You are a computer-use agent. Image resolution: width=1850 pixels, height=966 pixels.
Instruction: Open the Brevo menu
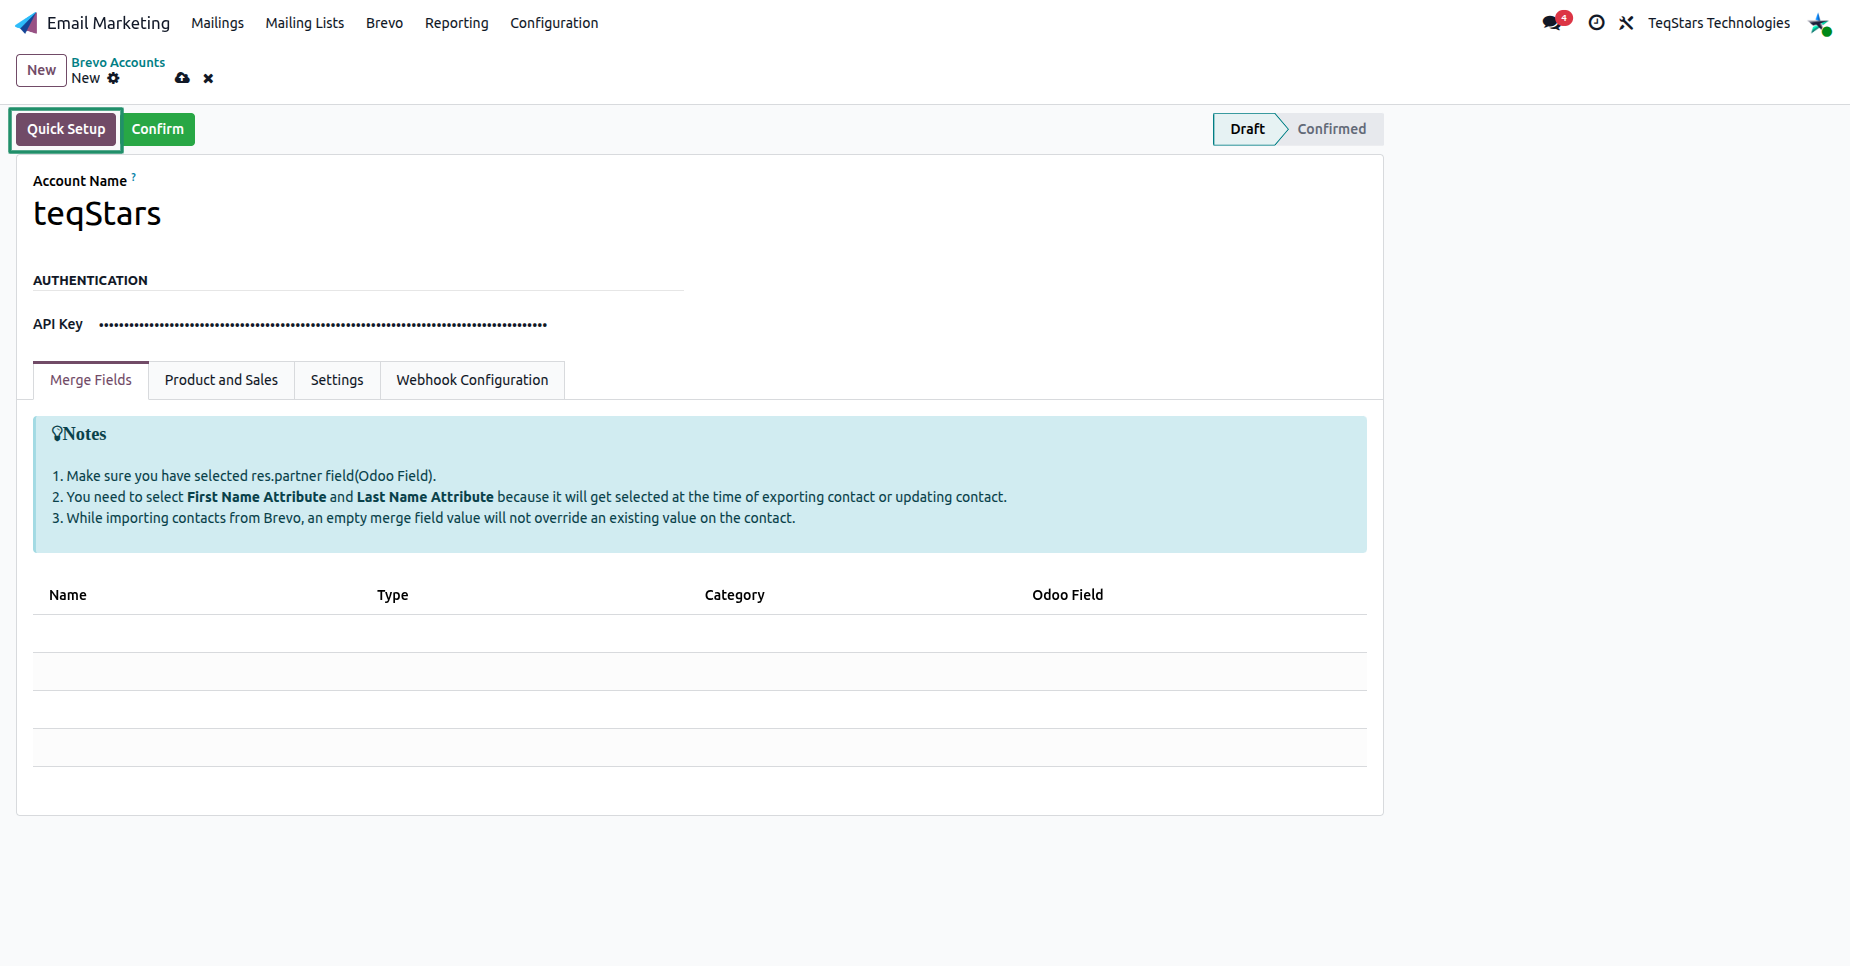click(x=384, y=23)
